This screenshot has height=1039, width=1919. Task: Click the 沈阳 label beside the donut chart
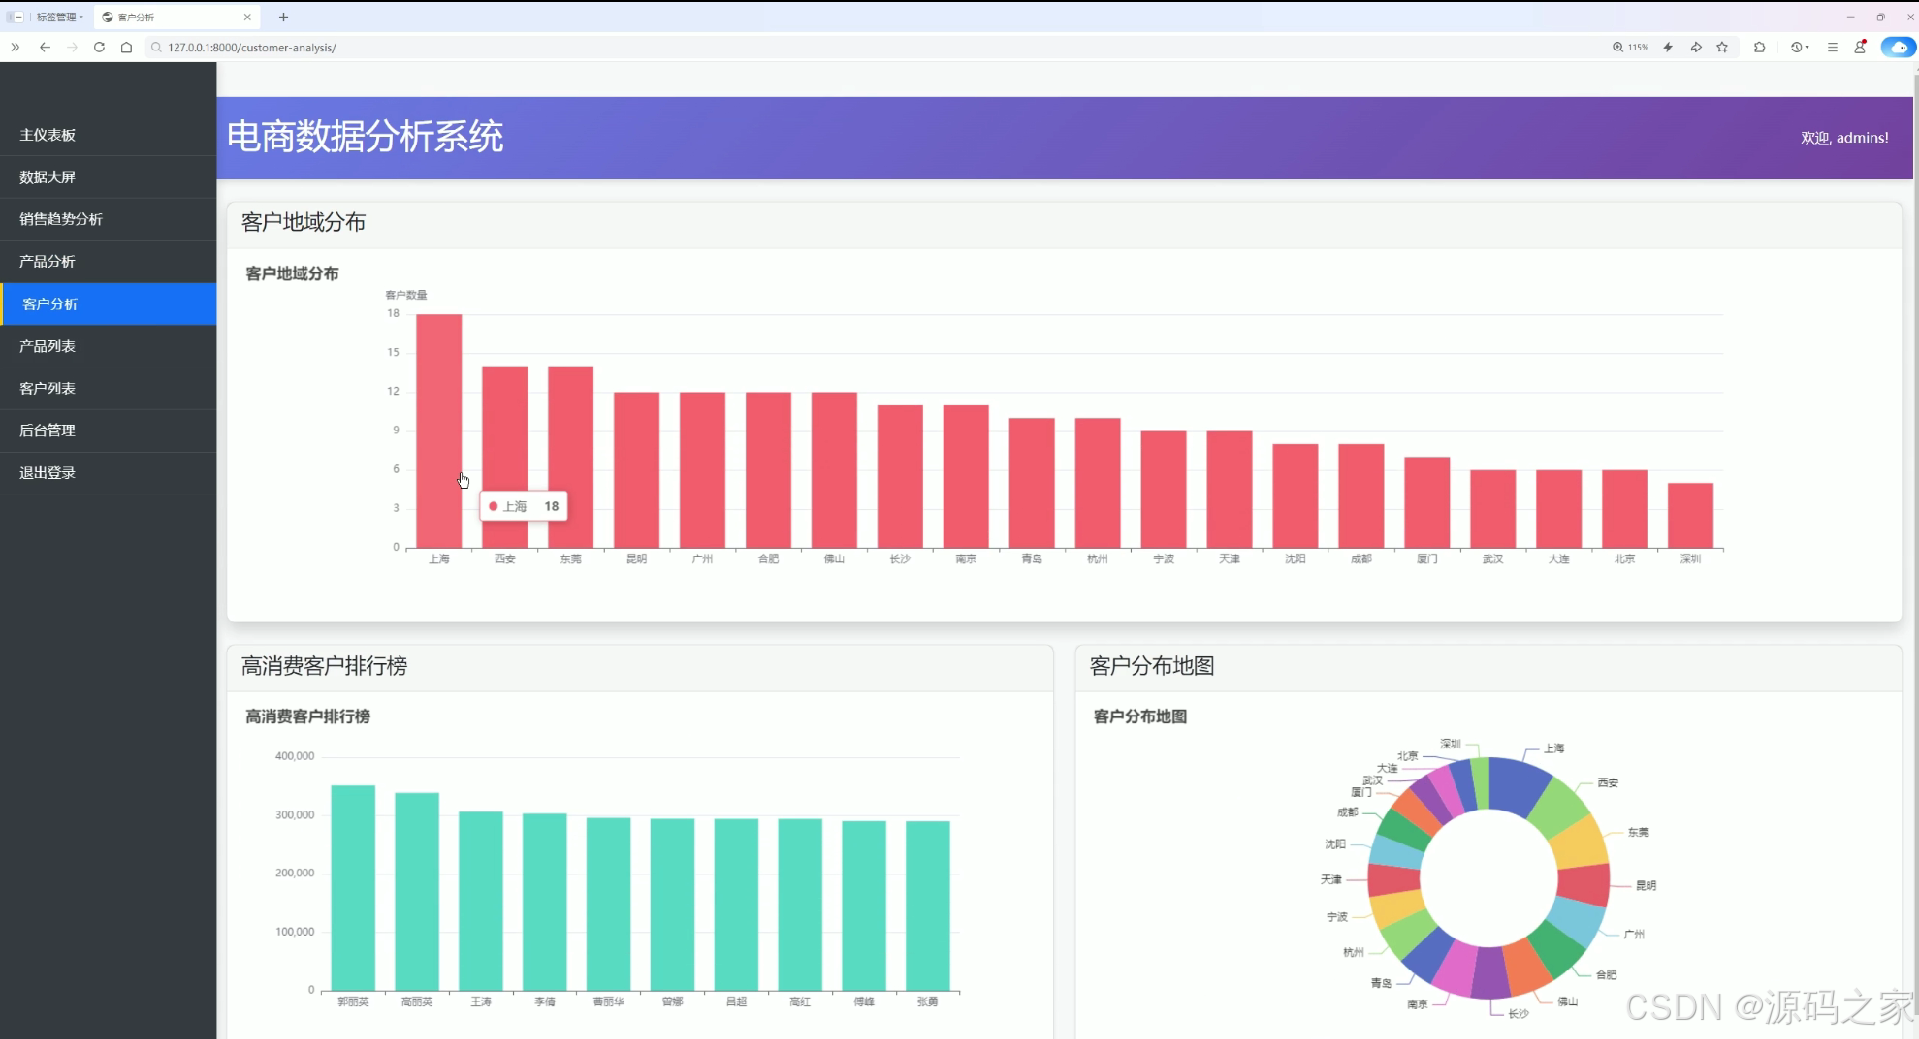(1335, 844)
